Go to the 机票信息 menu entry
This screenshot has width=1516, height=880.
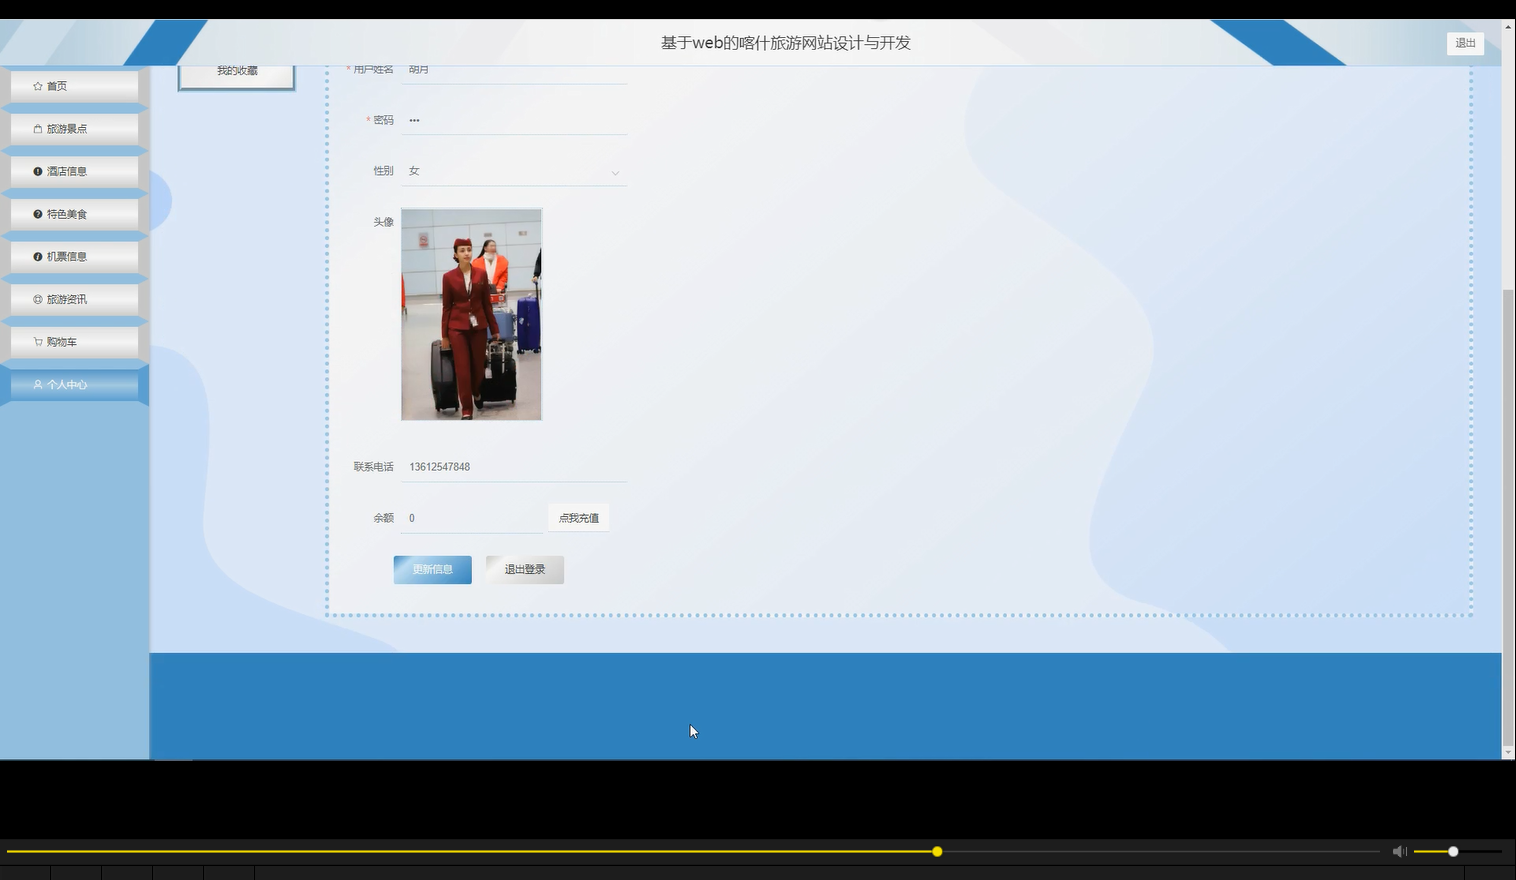point(74,256)
